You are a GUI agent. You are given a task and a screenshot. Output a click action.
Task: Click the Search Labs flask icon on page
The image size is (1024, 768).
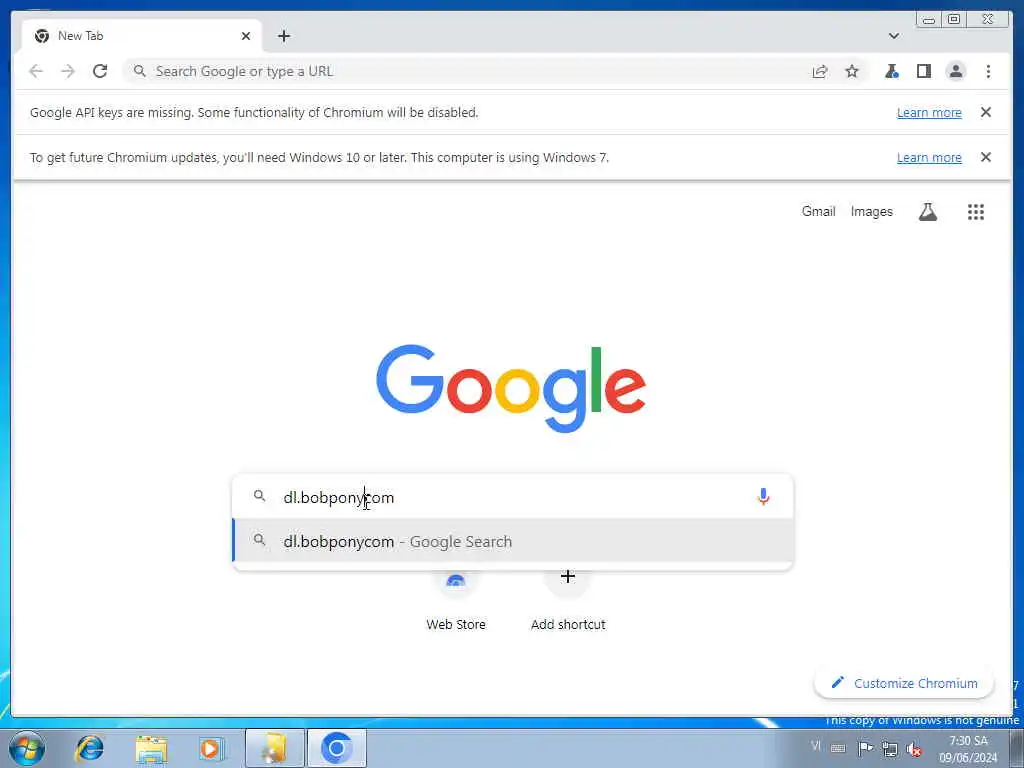(927, 212)
